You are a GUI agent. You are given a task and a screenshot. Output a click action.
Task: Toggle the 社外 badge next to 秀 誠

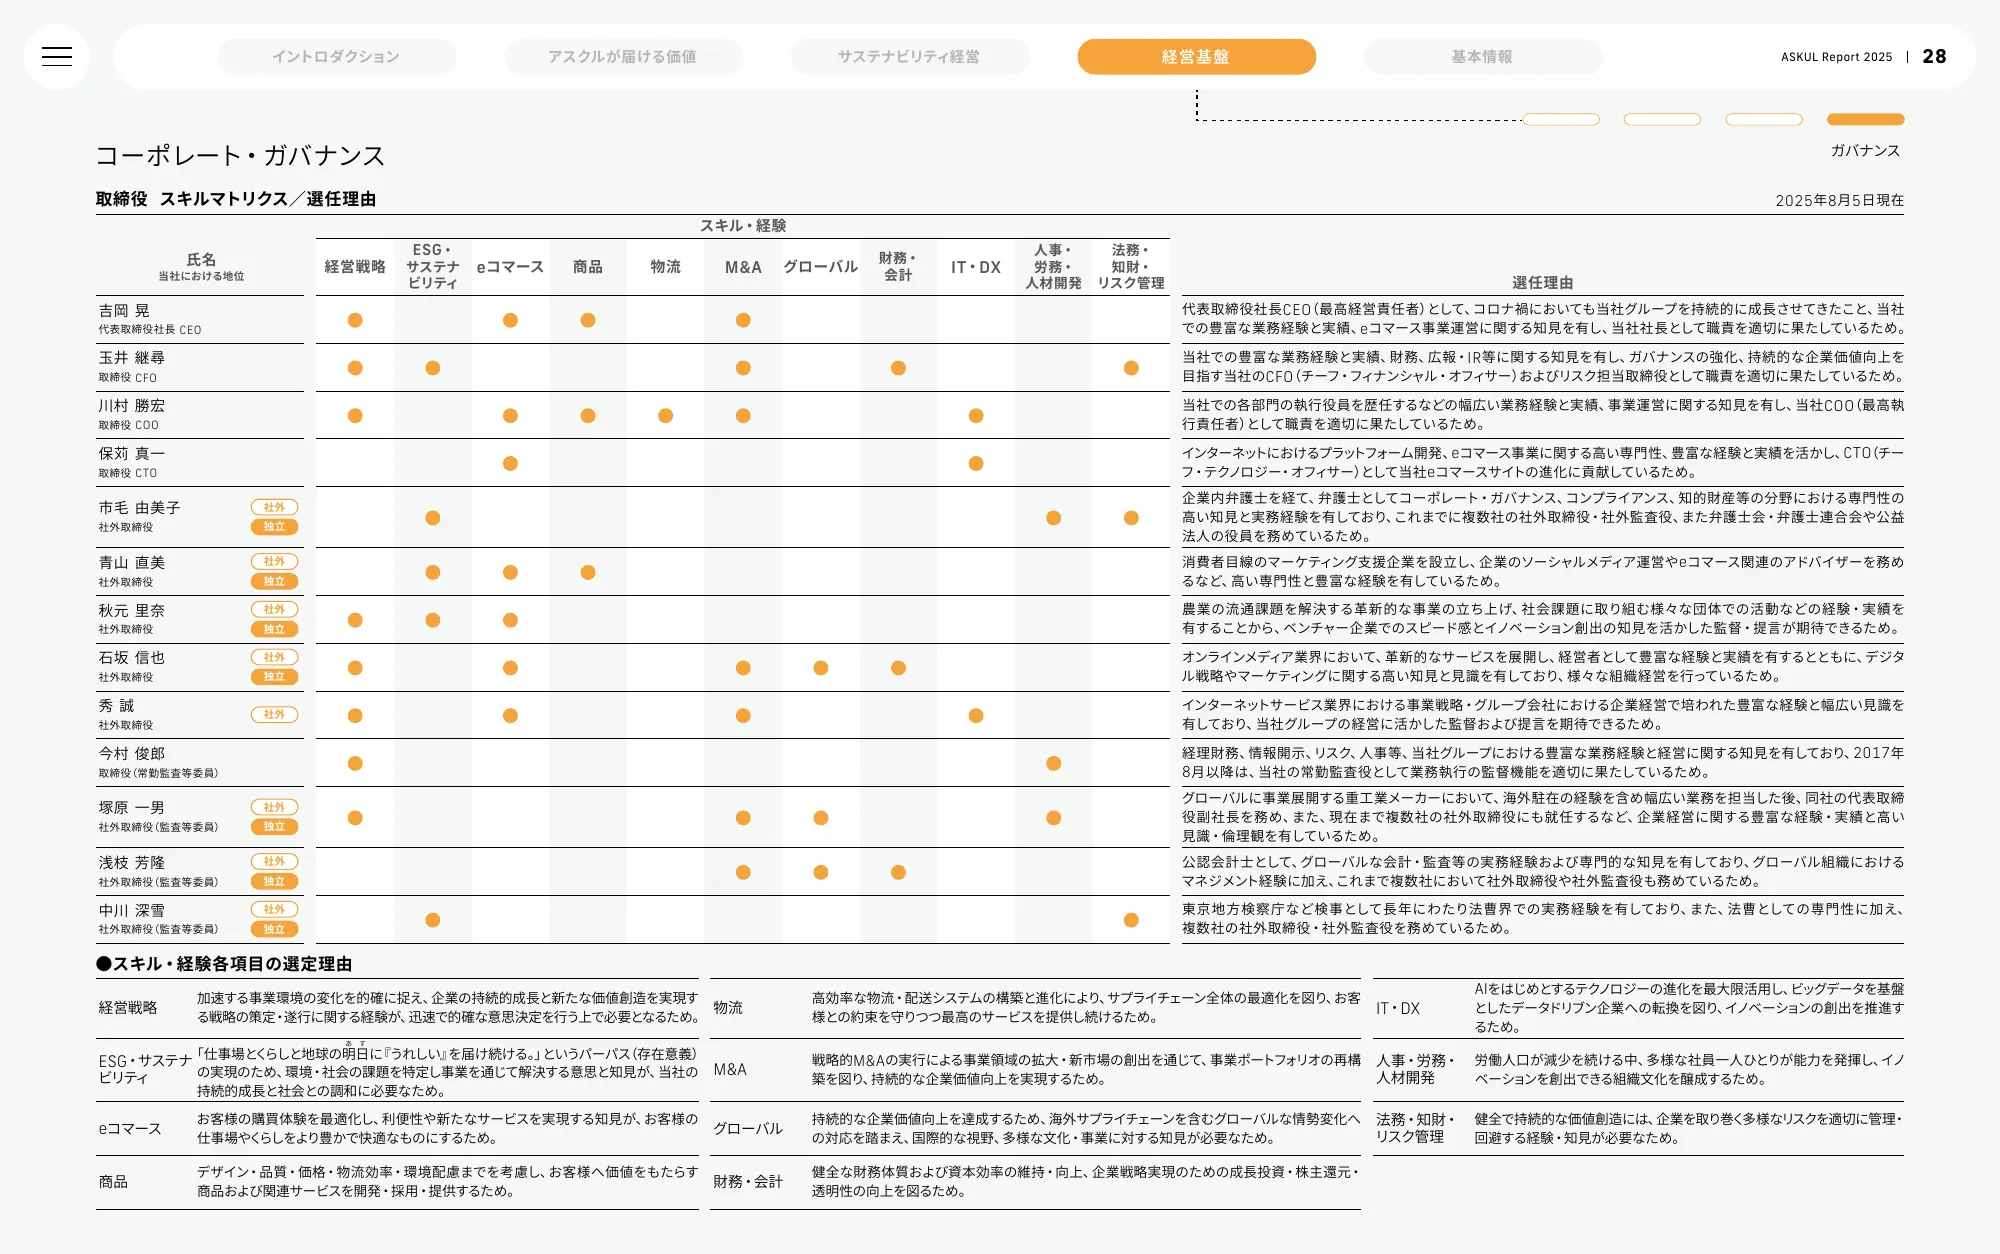pos(275,714)
